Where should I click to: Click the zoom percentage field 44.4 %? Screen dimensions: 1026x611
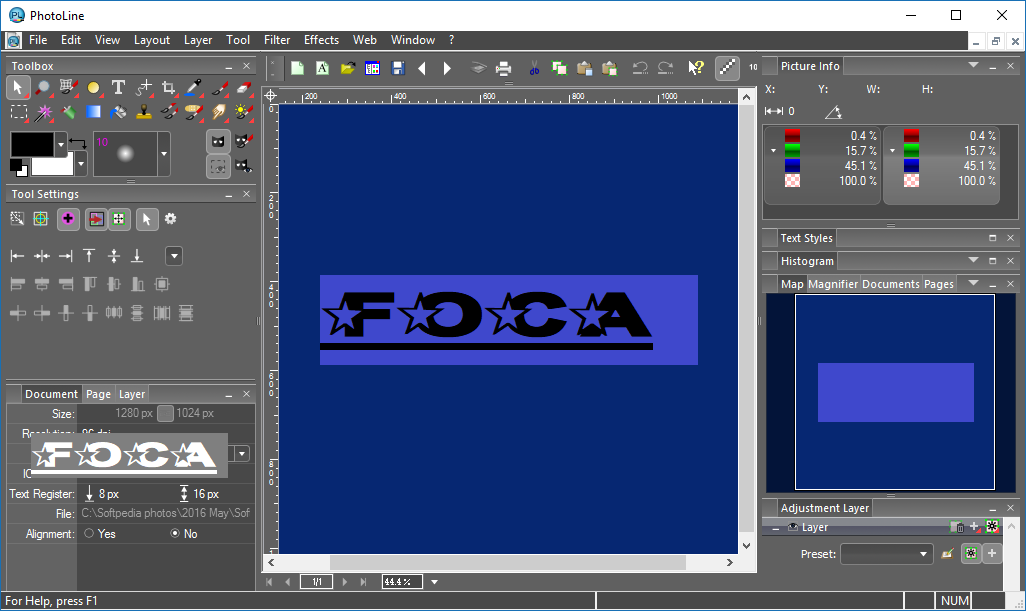tap(402, 582)
